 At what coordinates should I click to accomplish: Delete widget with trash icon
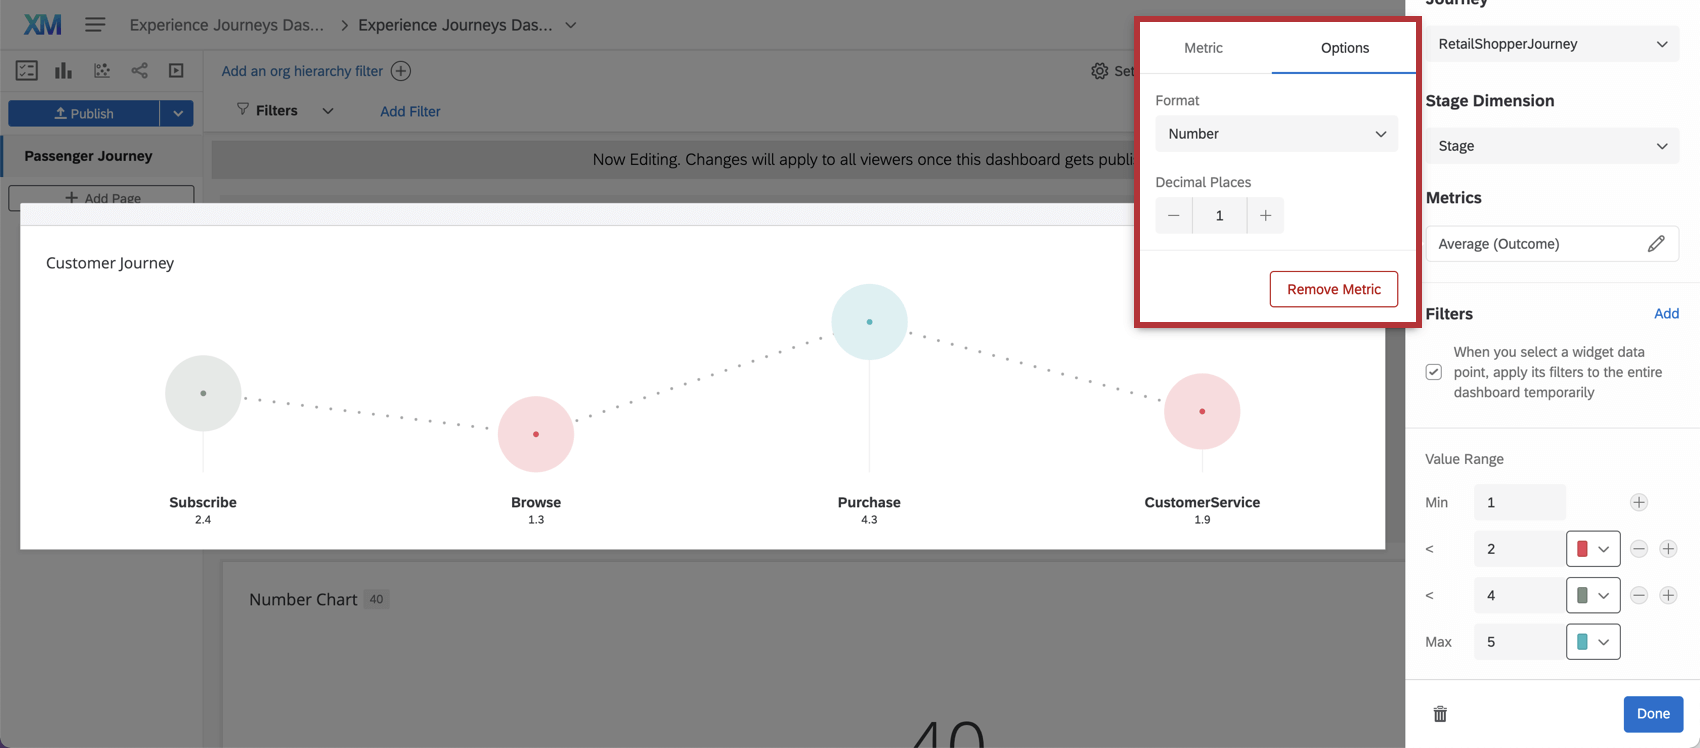[x=1440, y=714]
